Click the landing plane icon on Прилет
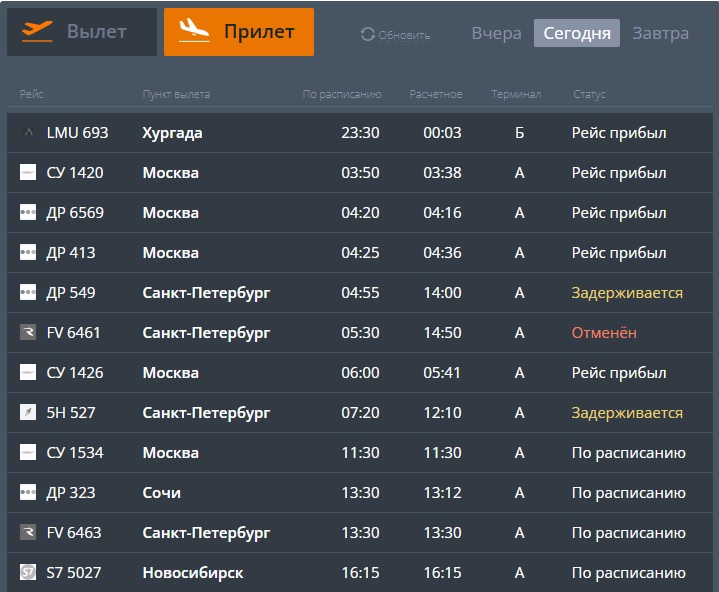This screenshot has height=592, width=719. tap(194, 31)
